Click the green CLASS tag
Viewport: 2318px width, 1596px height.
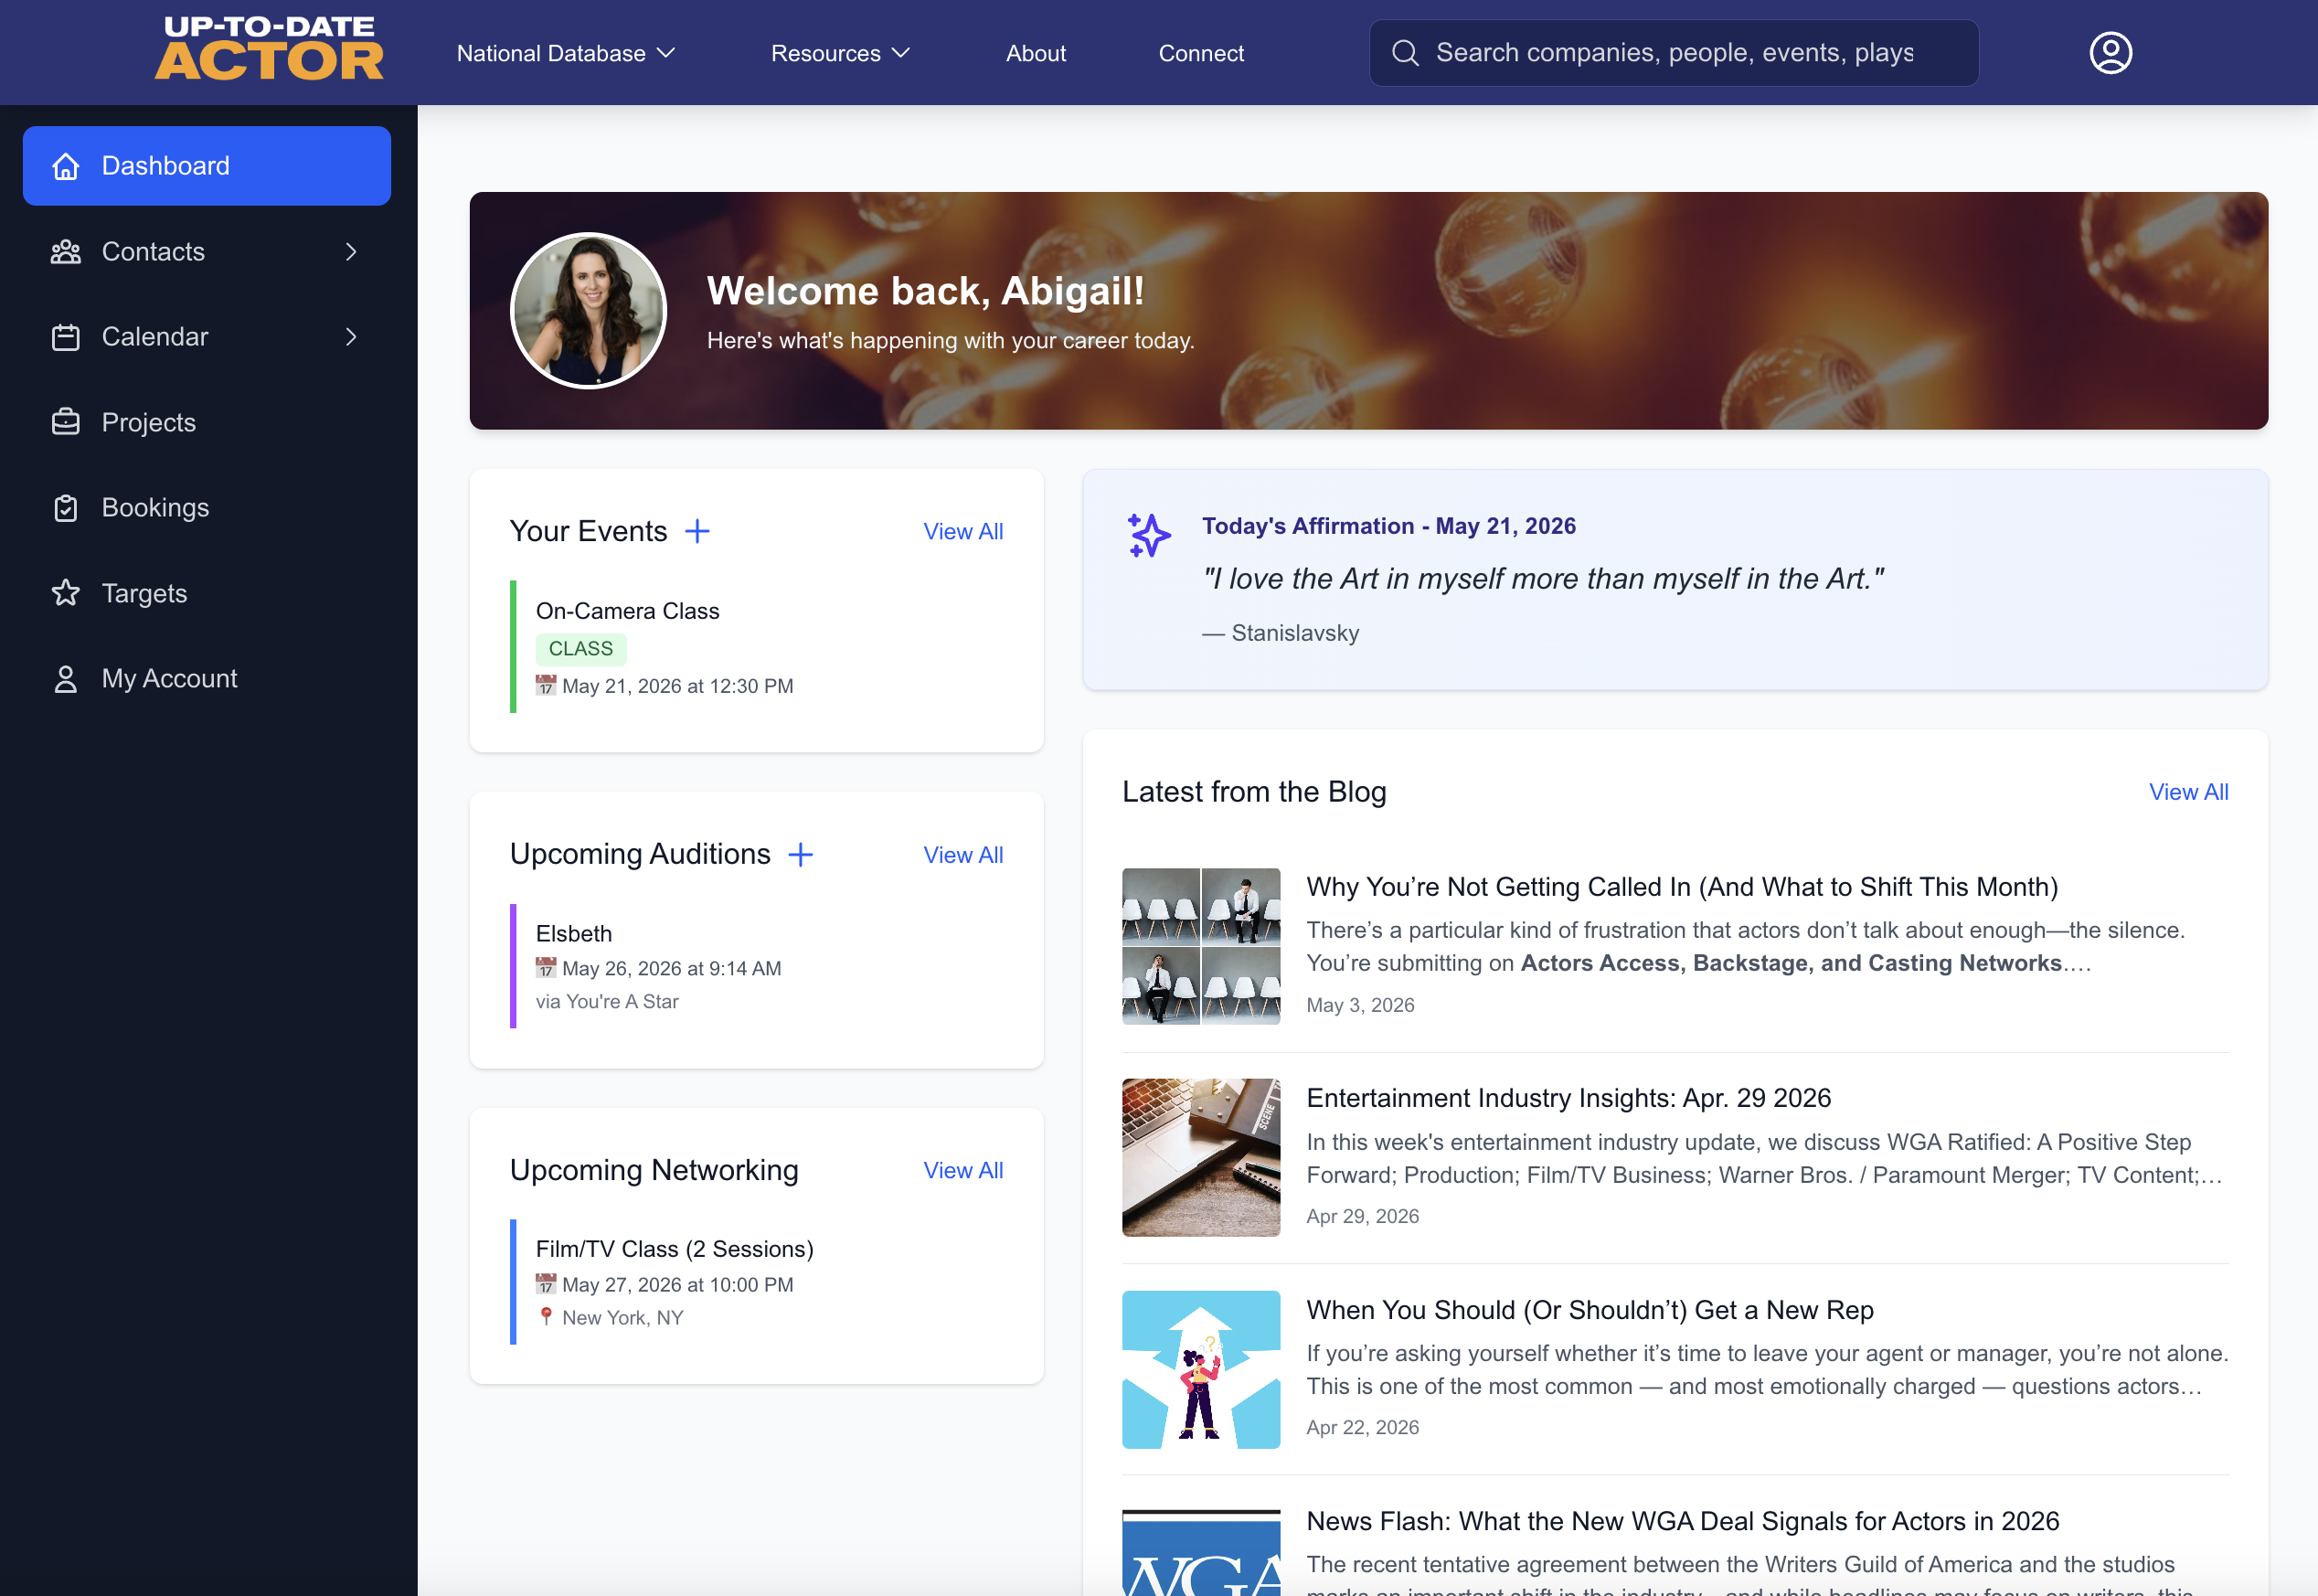tap(581, 649)
